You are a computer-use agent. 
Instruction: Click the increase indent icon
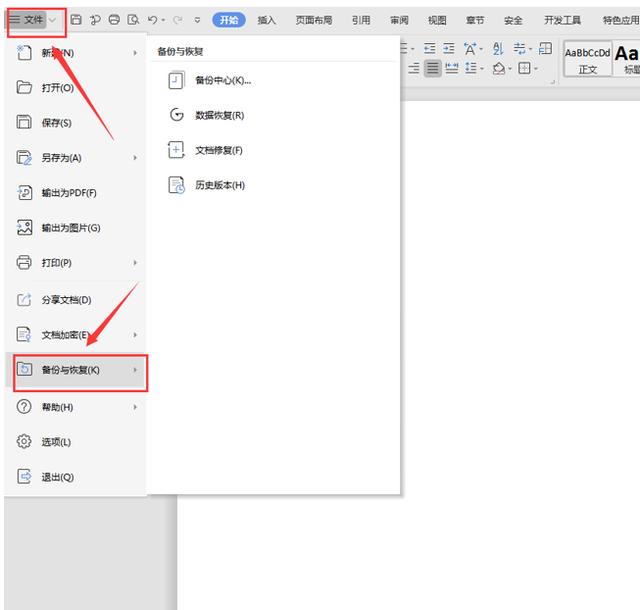point(449,49)
